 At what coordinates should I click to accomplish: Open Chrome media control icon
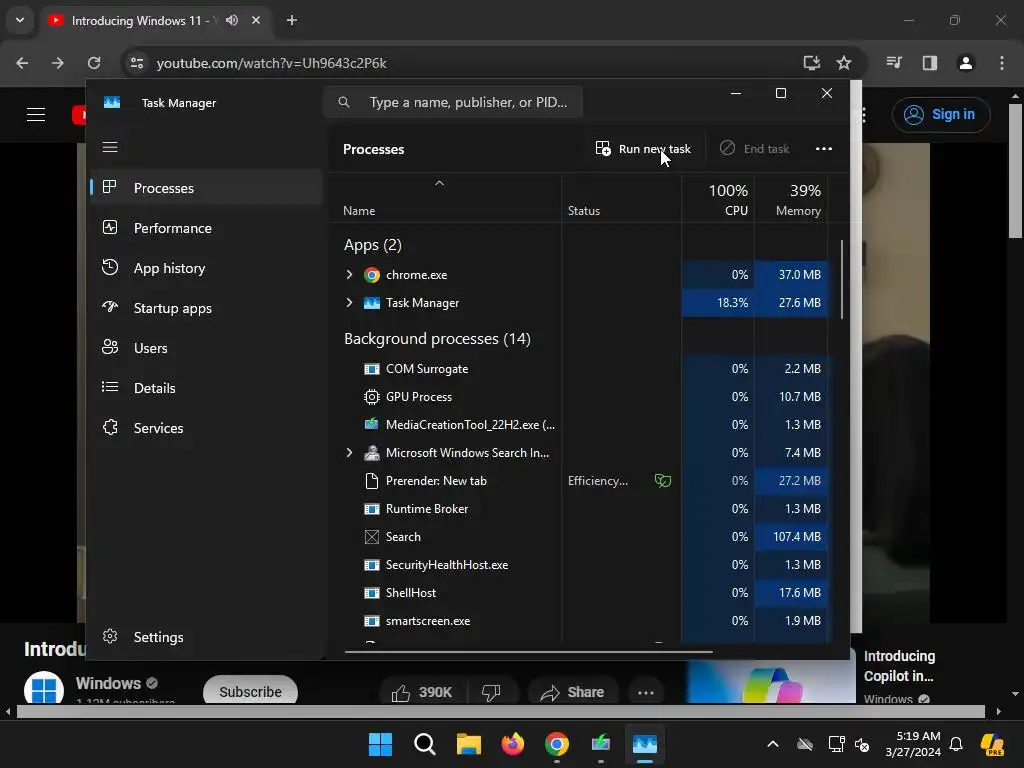(894, 63)
